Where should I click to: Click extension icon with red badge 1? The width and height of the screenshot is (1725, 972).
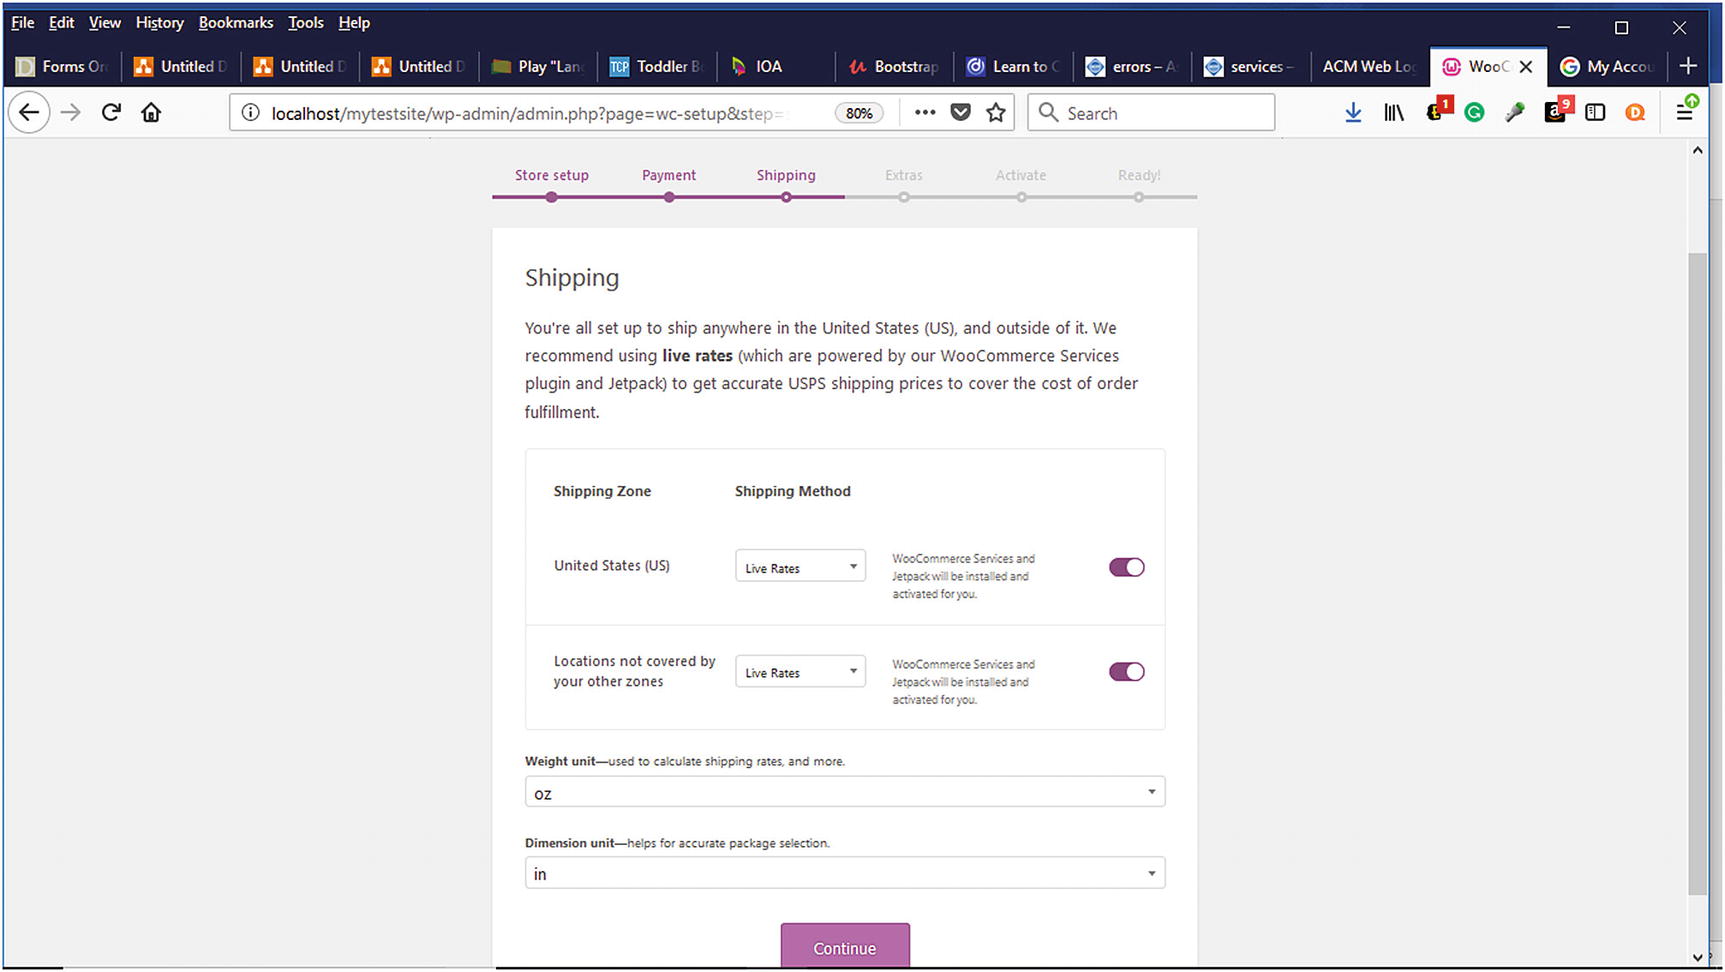click(x=1438, y=111)
